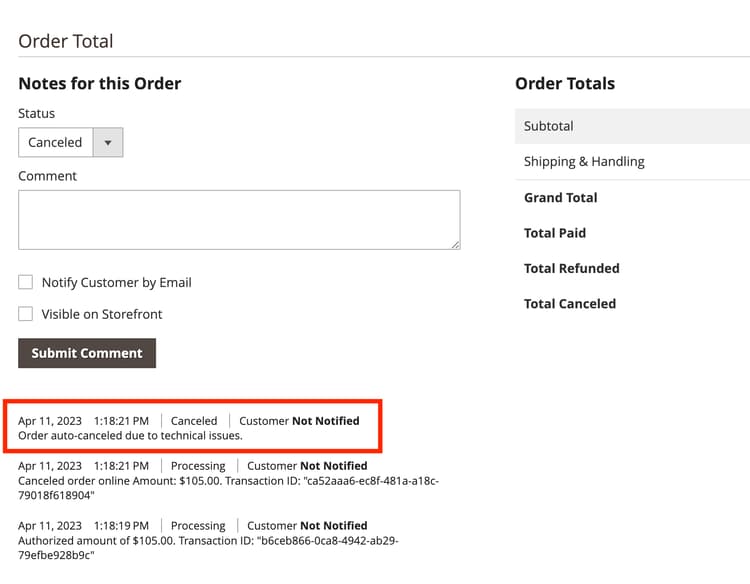Image resolution: width=750 pixels, height=584 pixels.
Task: Open the Status dropdown arrow
Action: (108, 142)
